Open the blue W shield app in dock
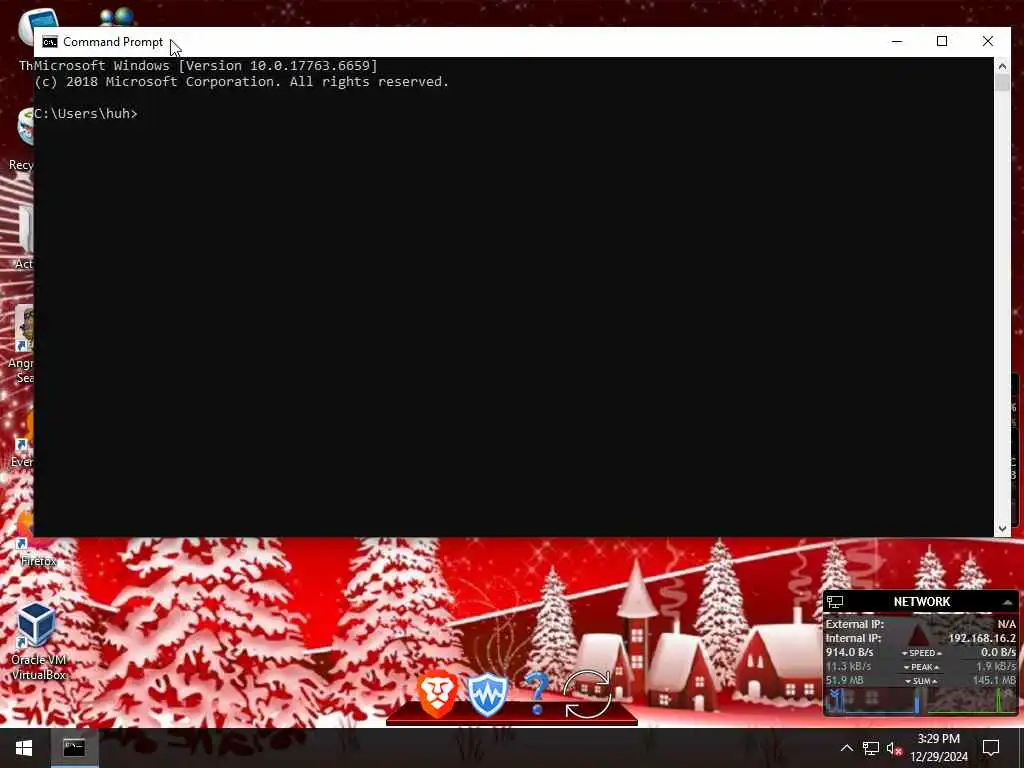Screen dimensions: 1024x768 coord(487,696)
